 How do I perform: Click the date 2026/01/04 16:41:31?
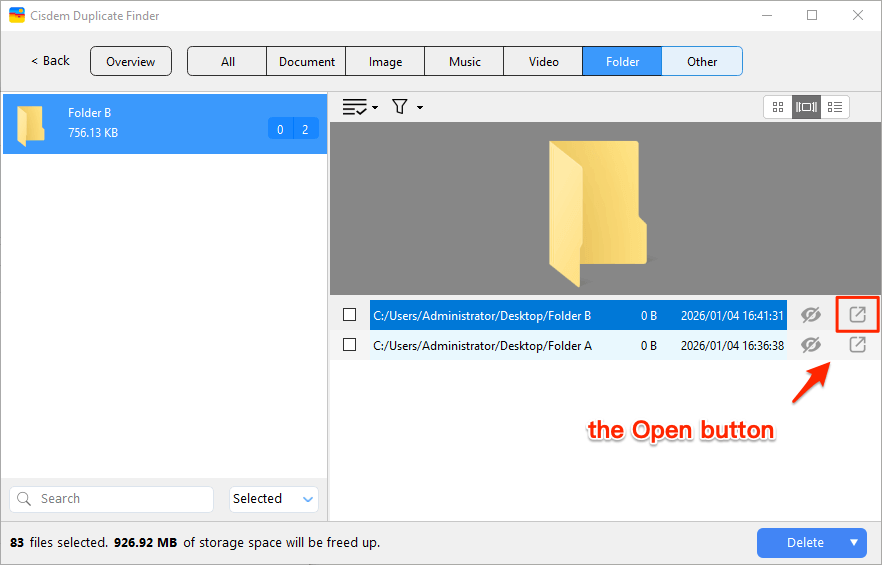(x=732, y=316)
